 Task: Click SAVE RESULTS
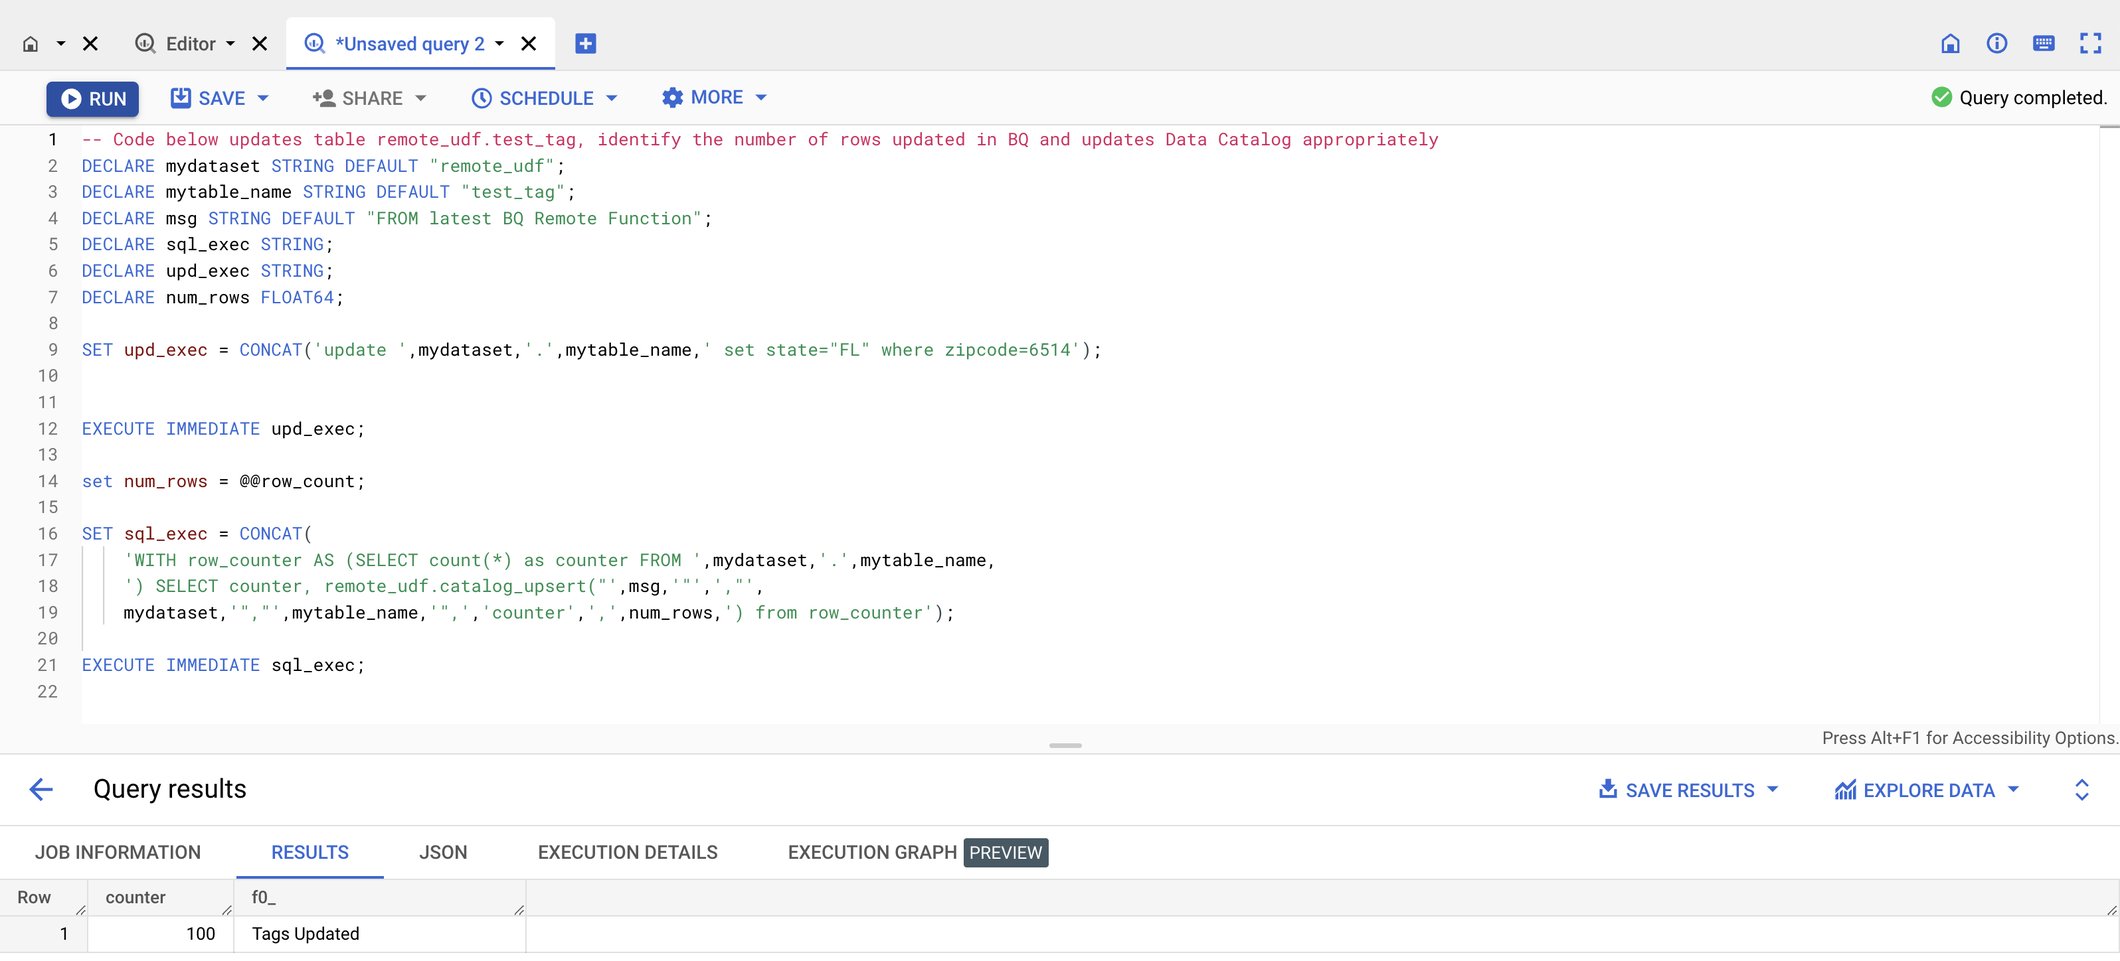click(1677, 790)
